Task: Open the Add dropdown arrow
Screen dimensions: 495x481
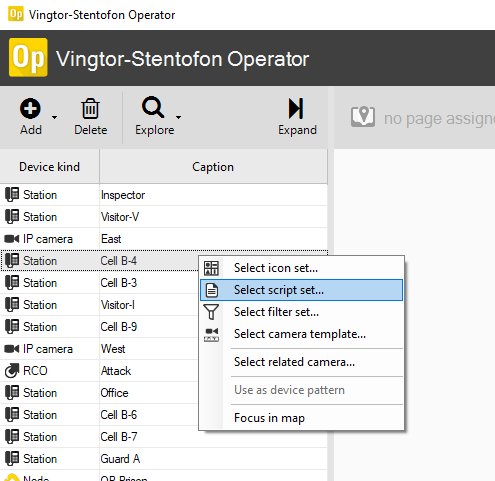Action: [x=54, y=117]
